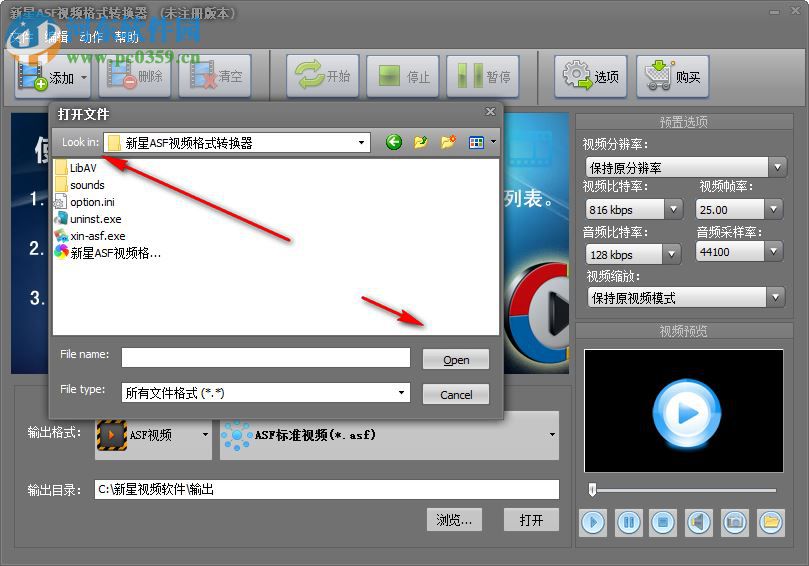Expand the 816 kbps video bitrate dropdown
This screenshot has width=809, height=566.
pos(673,209)
